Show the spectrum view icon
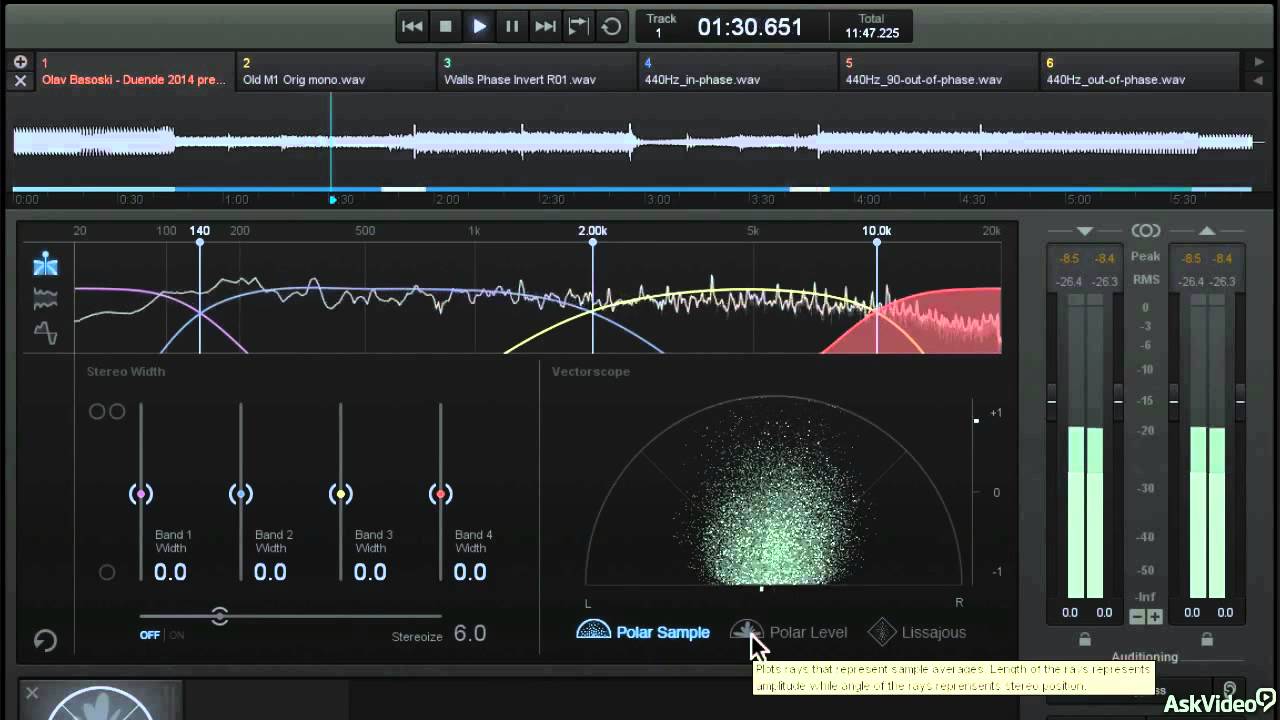This screenshot has height=720, width=1280. (x=46, y=299)
